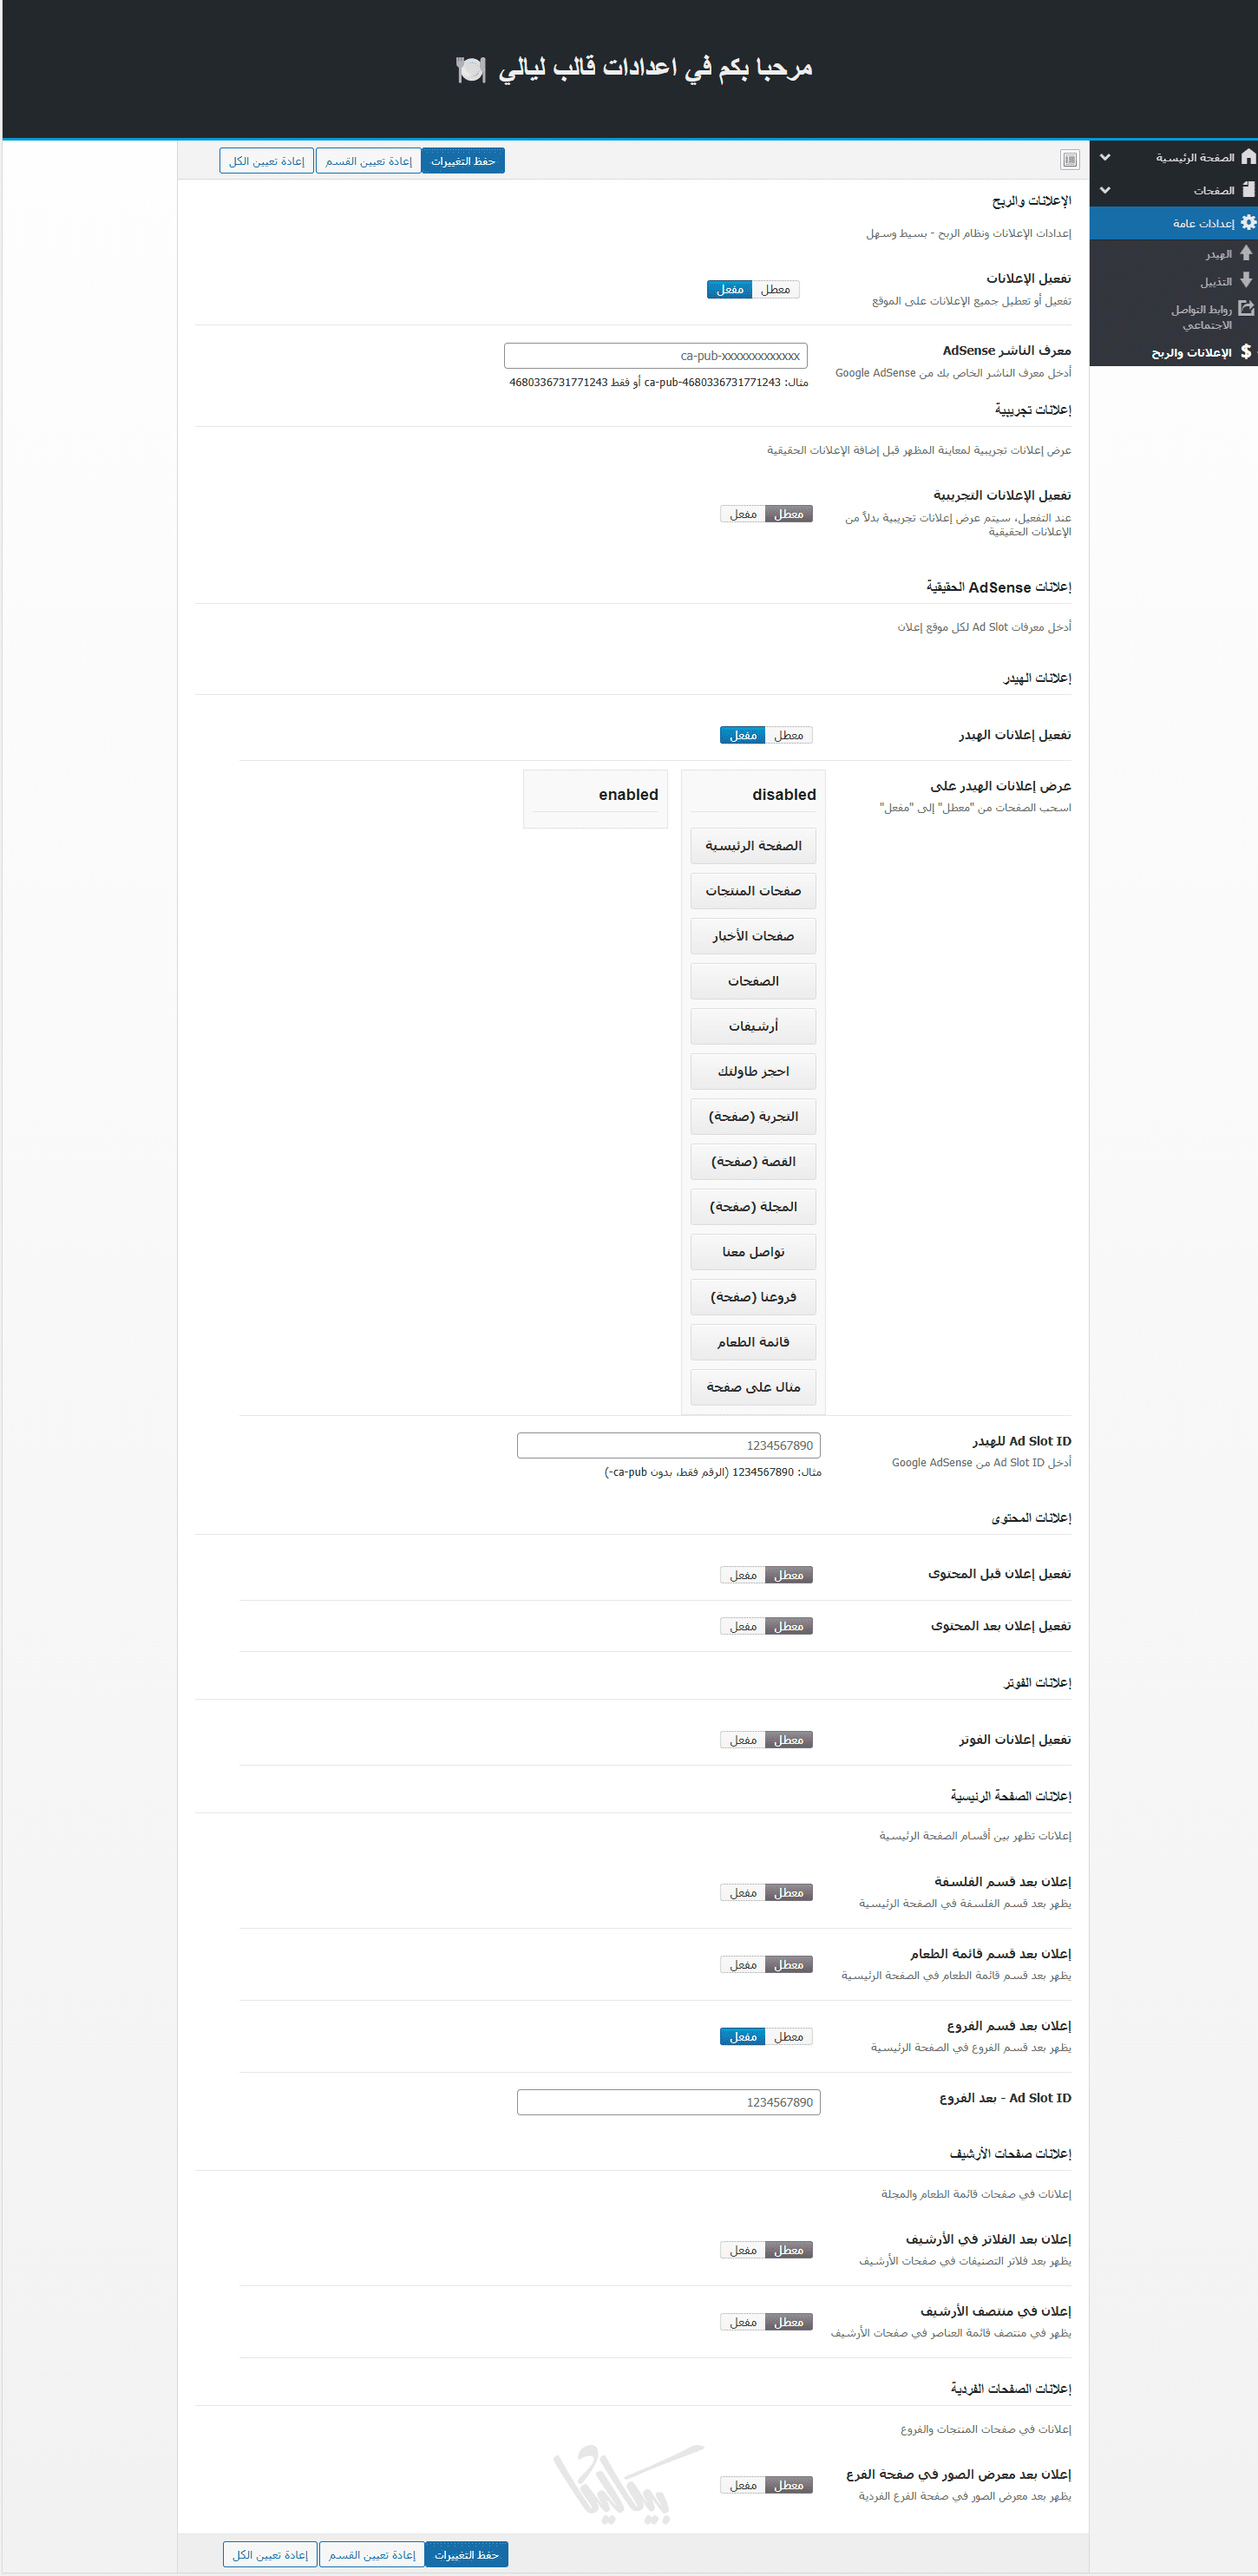Click the expand-all options icon in top toolbar
The width and height of the screenshot is (1258, 2576).
coord(1070,160)
